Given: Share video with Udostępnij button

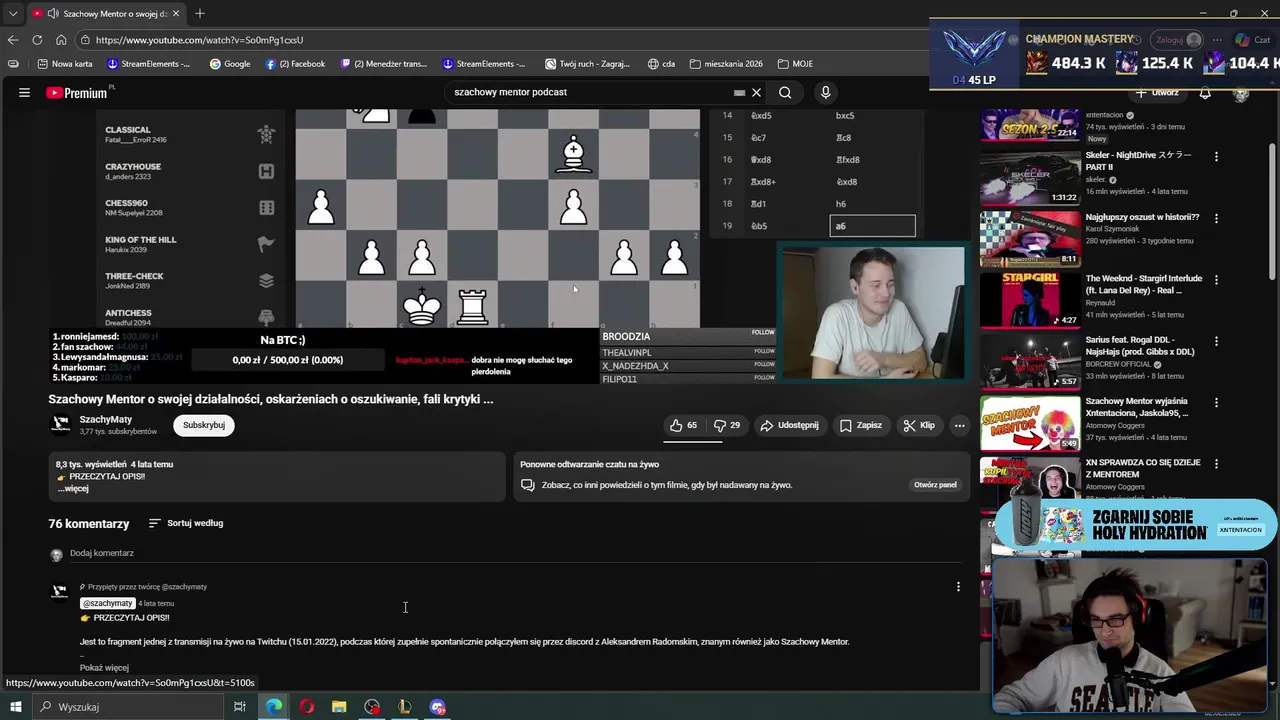Looking at the screenshot, I should tap(789, 425).
